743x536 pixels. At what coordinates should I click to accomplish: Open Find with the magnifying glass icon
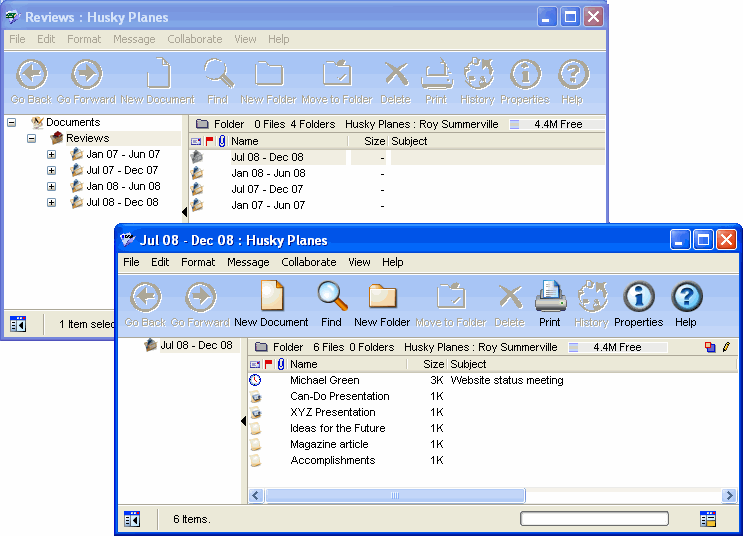pyautogui.click(x=331, y=297)
